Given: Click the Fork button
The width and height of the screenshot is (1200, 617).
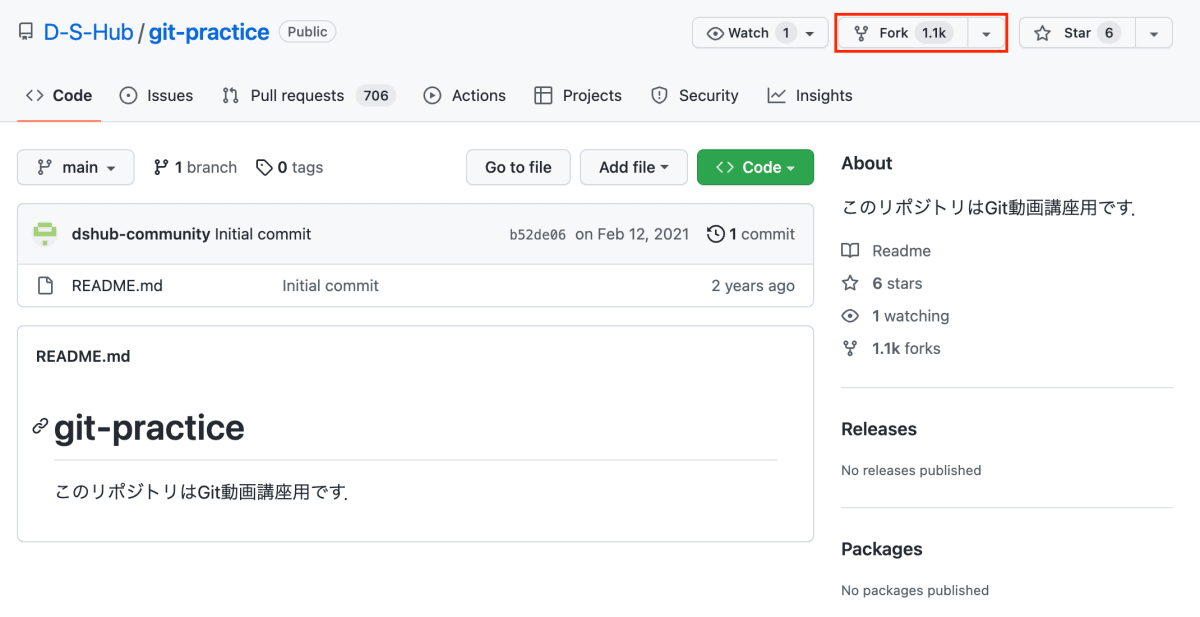Looking at the screenshot, I should (903, 33).
